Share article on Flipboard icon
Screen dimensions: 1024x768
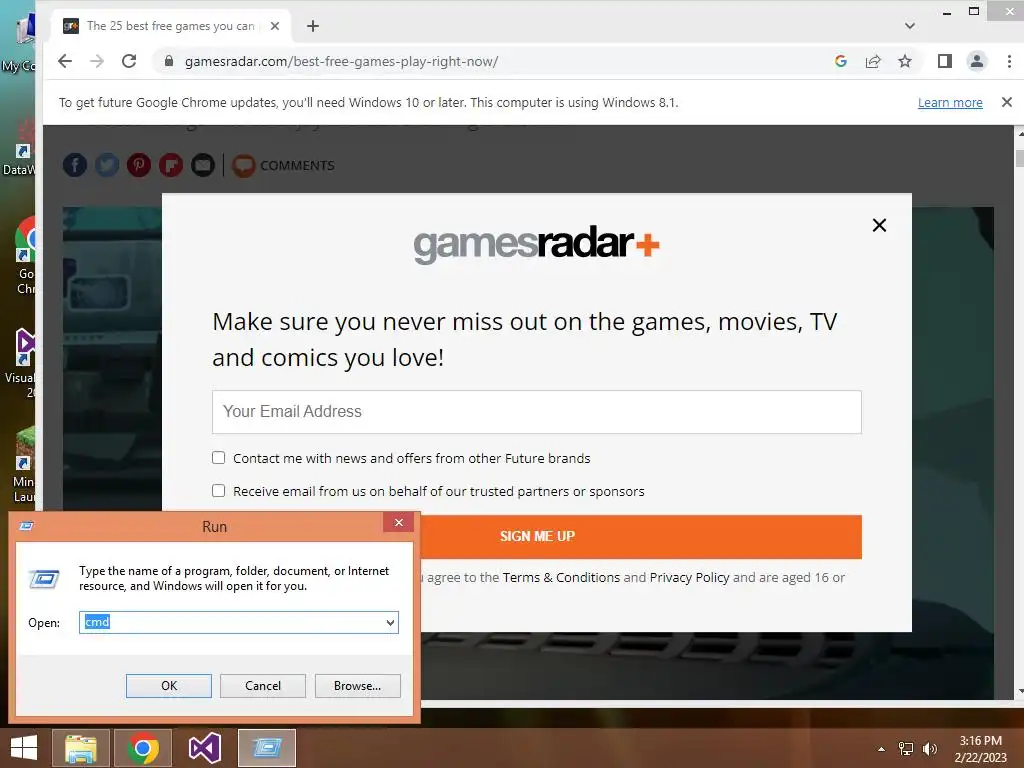(171, 165)
